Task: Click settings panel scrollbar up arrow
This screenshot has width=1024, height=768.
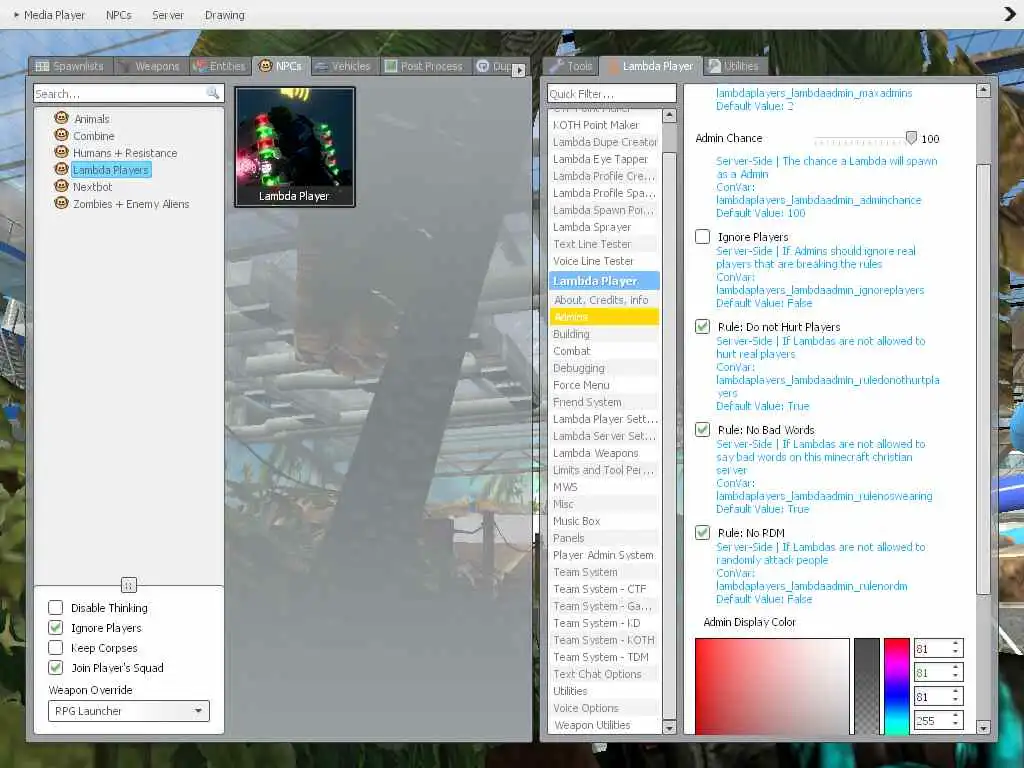Action: click(984, 90)
